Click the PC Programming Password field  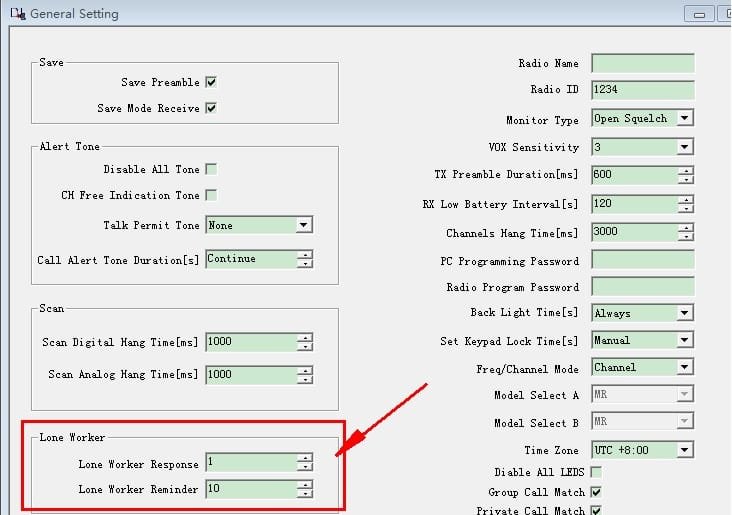642,260
